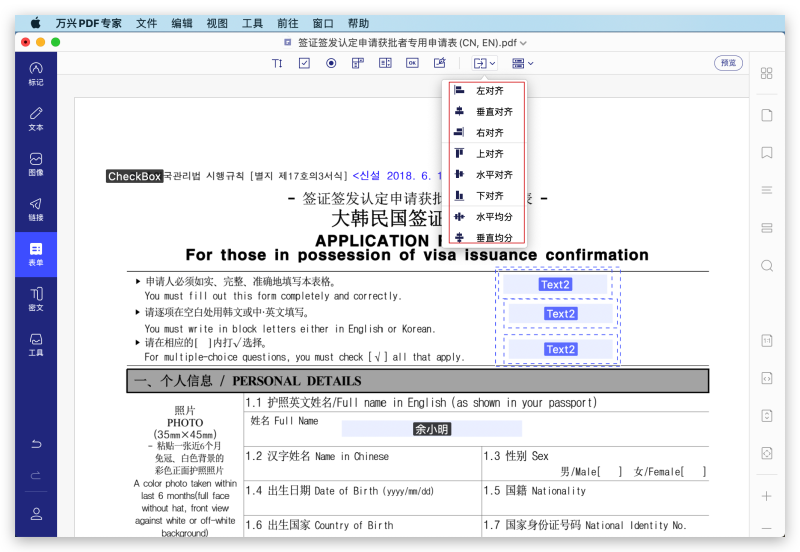Screen dimensions: 800x552
Task: Select the checkbox form tool
Action: [305, 63]
